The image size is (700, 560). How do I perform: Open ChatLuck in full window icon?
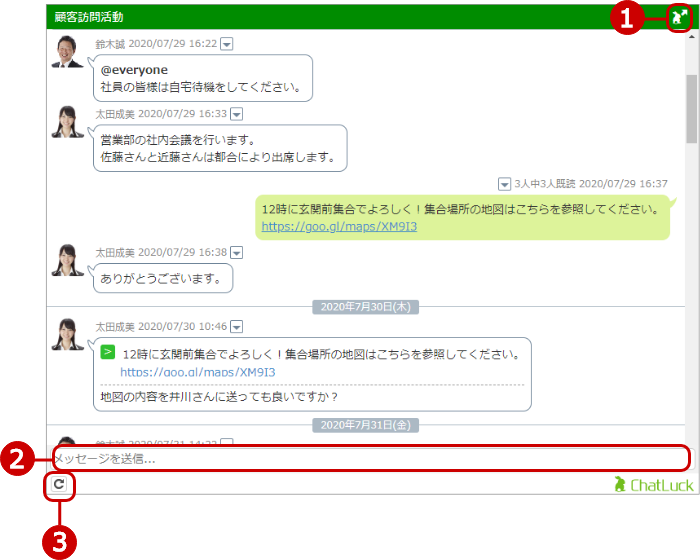click(679, 17)
